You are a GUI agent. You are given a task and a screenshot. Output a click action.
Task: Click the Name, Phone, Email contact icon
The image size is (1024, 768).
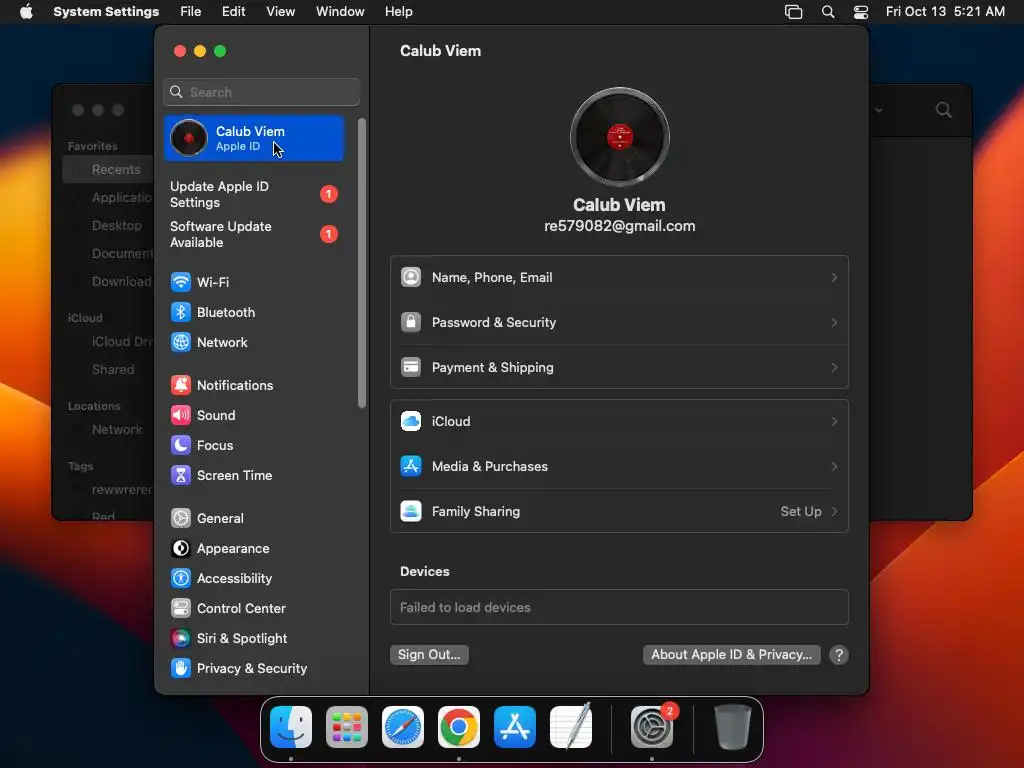pos(411,278)
